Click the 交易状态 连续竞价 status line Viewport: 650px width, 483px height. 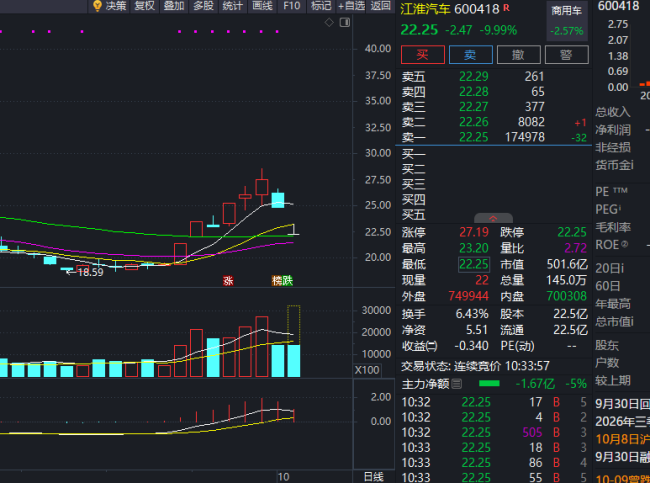pyautogui.click(x=475, y=366)
